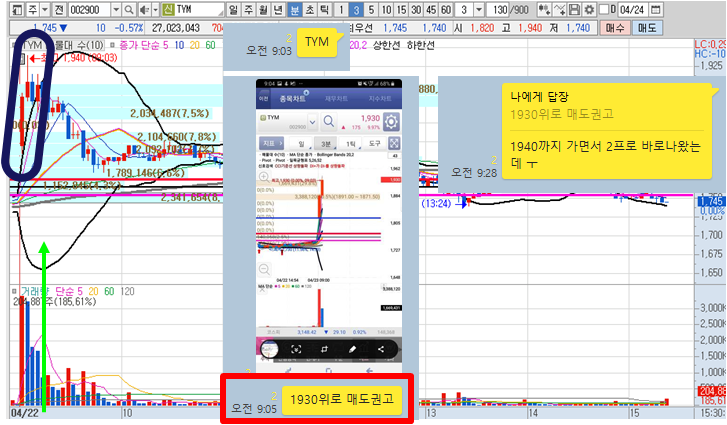The image size is (727, 425).
Task: Click the high price 1,940
Action: (530, 28)
